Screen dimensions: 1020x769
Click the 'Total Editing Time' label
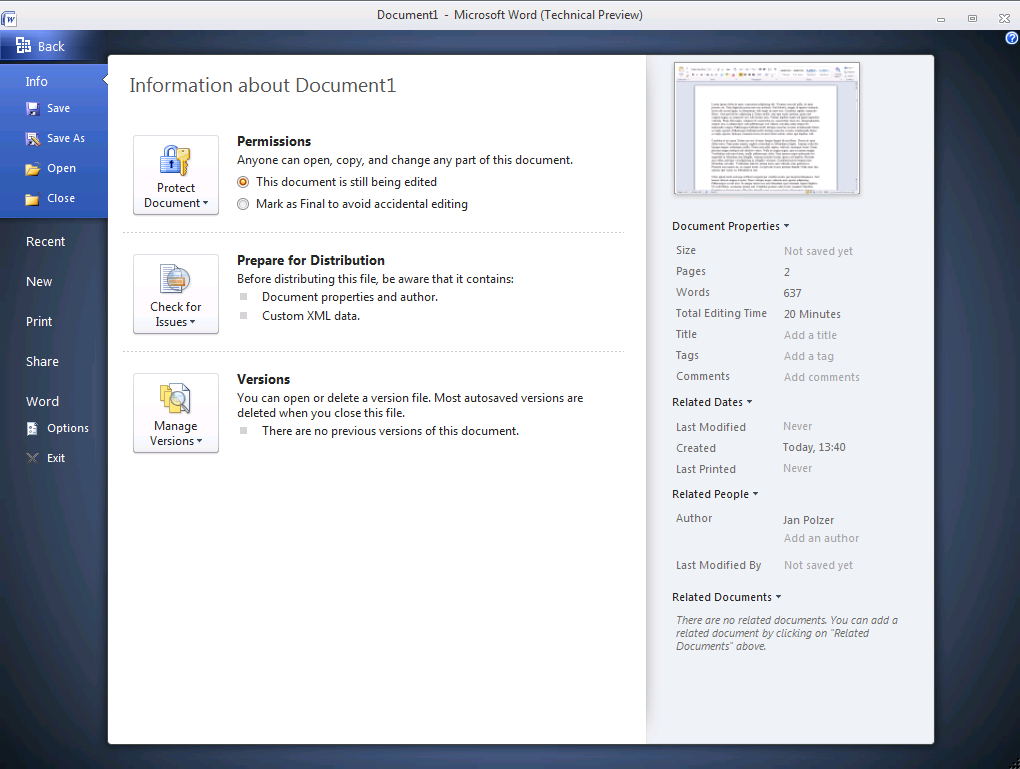pos(721,313)
